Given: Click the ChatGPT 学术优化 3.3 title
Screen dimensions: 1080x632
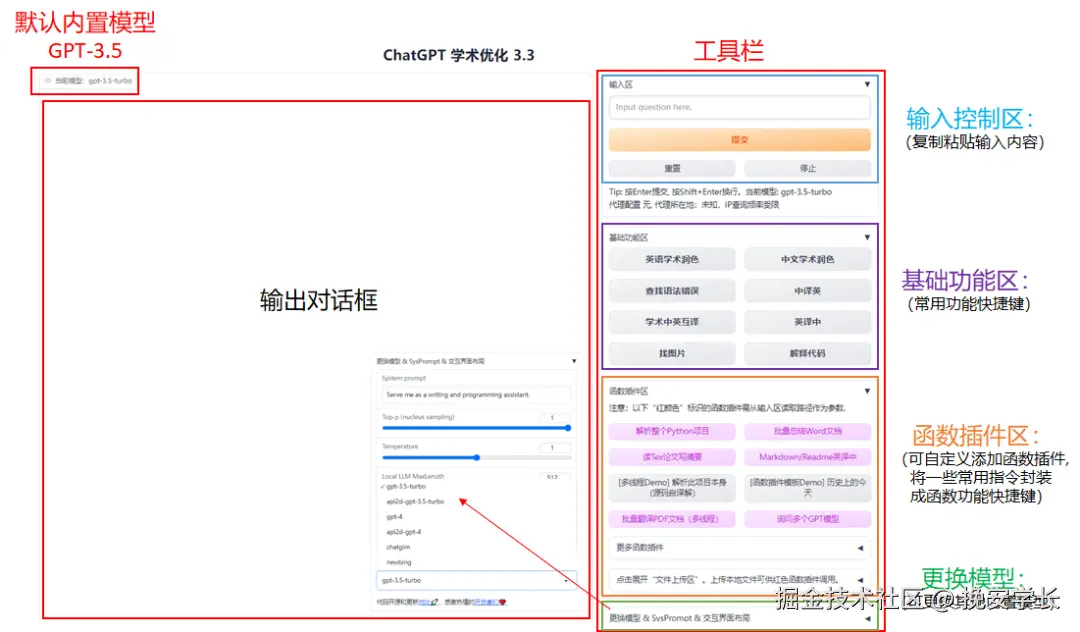Looking at the screenshot, I should coord(459,55).
